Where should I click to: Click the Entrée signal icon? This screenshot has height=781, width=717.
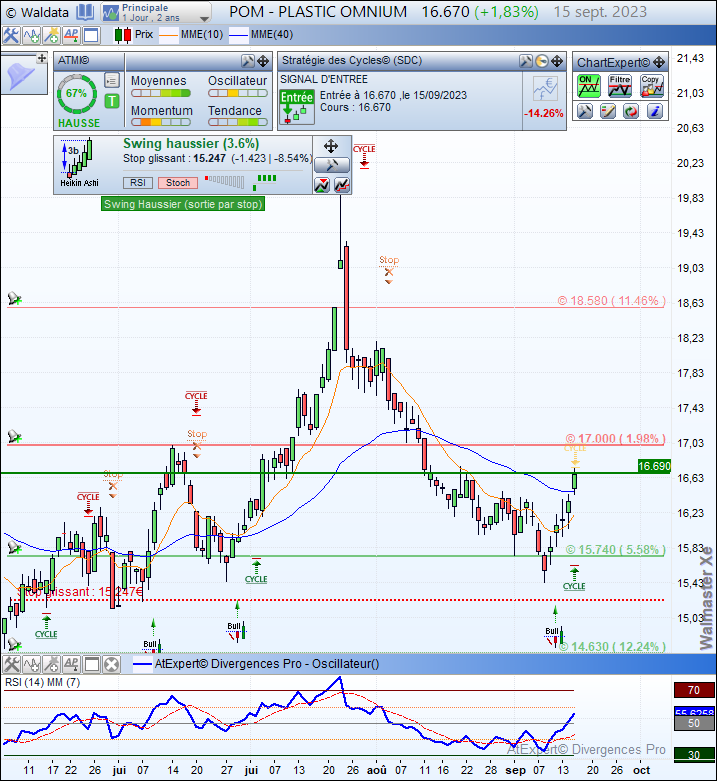[x=297, y=107]
